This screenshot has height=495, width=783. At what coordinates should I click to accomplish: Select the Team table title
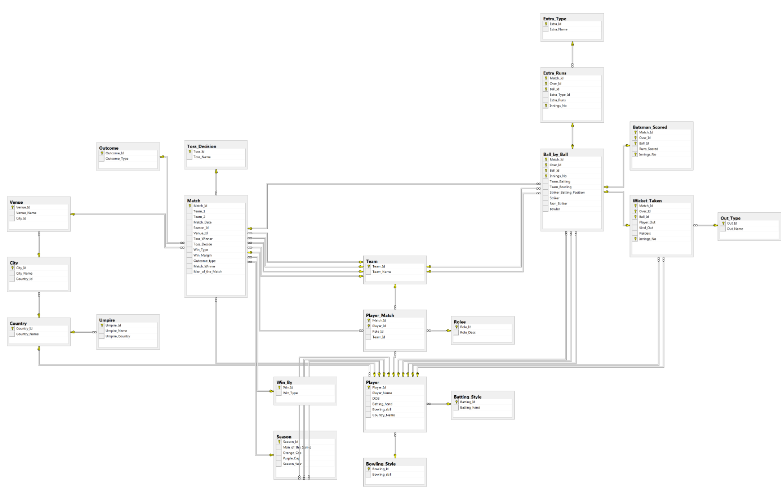[372, 261]
